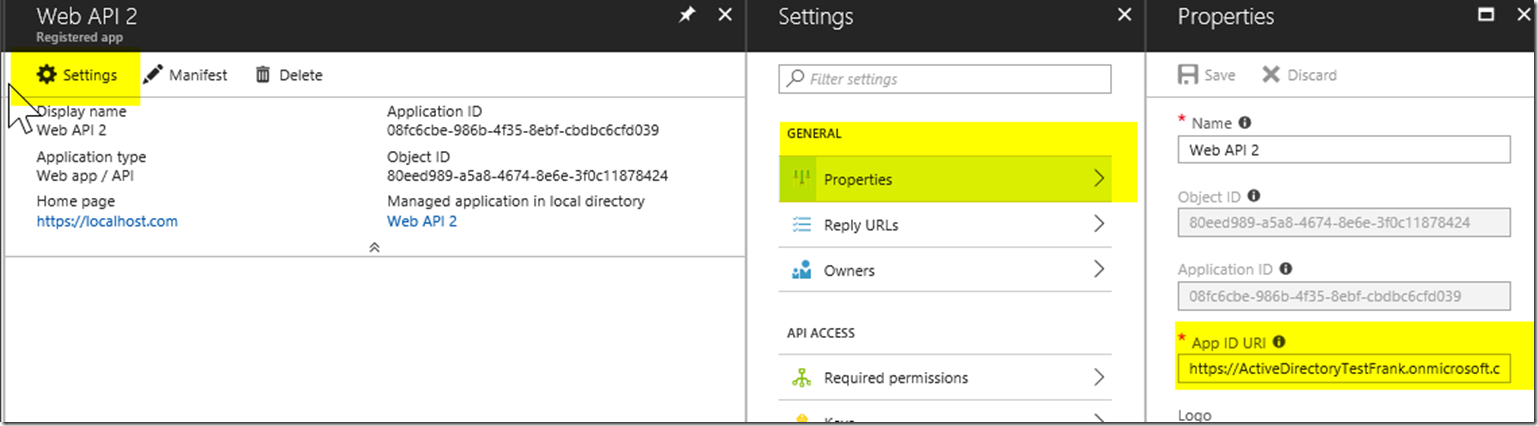Image resolution: width=1538 pixels, height=426 pixels.
Task: Click the read-only Application ID field in Properties
Action: (x=1343, y=296)
